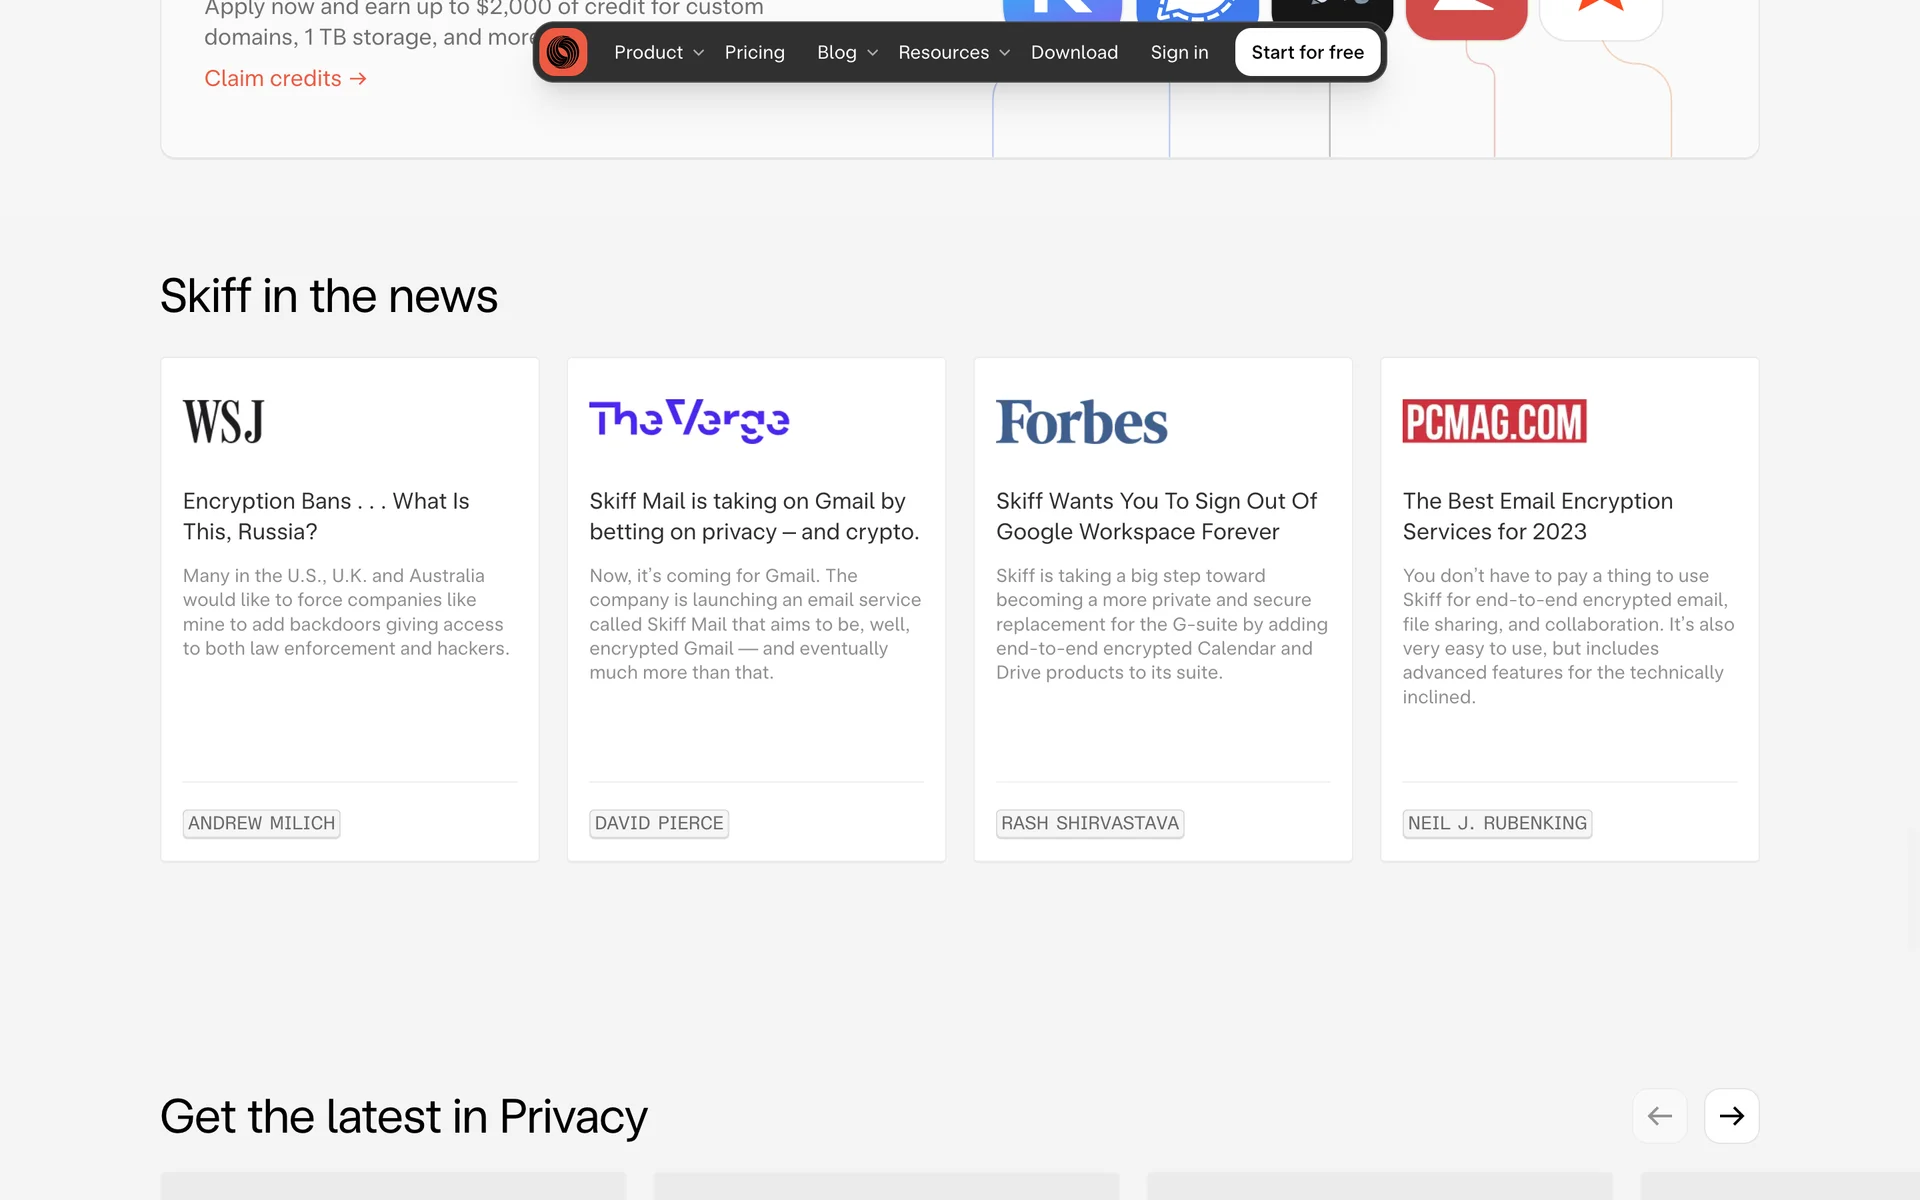Click The Verge logo
Image resolution: width=1920 pixels, height=1200 pixels.
pyautogui.click(x=689, y=421)
